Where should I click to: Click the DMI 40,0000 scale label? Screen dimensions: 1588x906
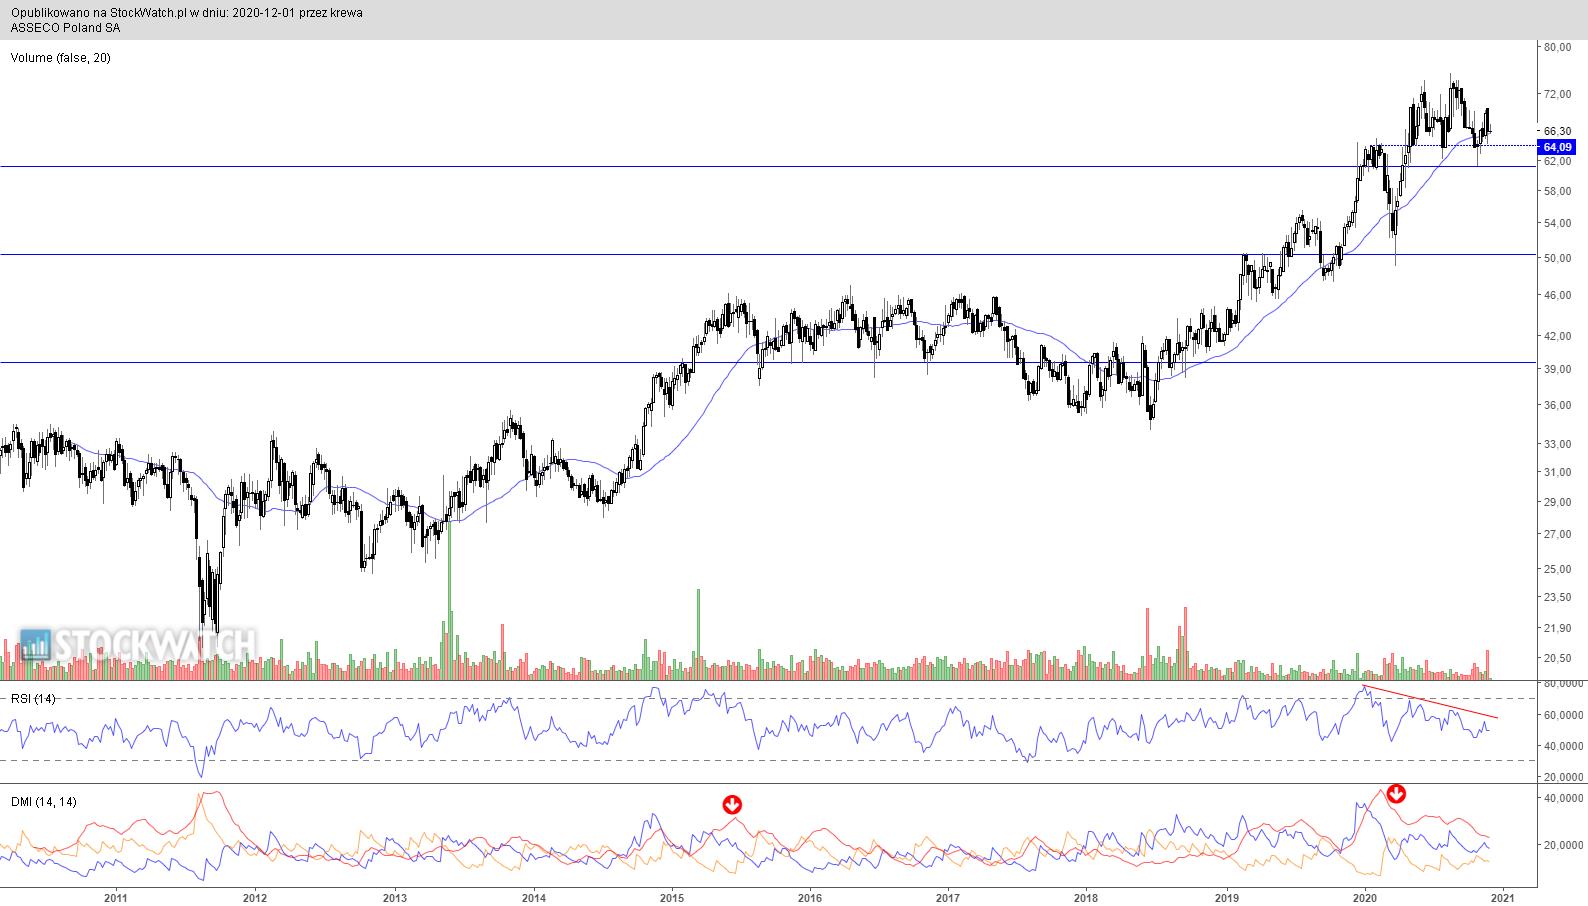(1563, 799)
